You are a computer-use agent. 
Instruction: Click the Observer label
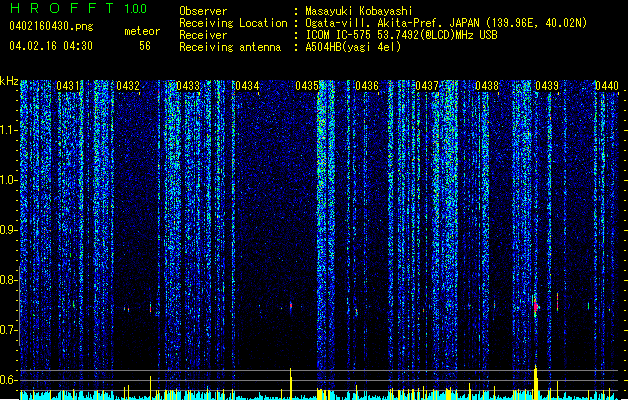coord(203,11)
